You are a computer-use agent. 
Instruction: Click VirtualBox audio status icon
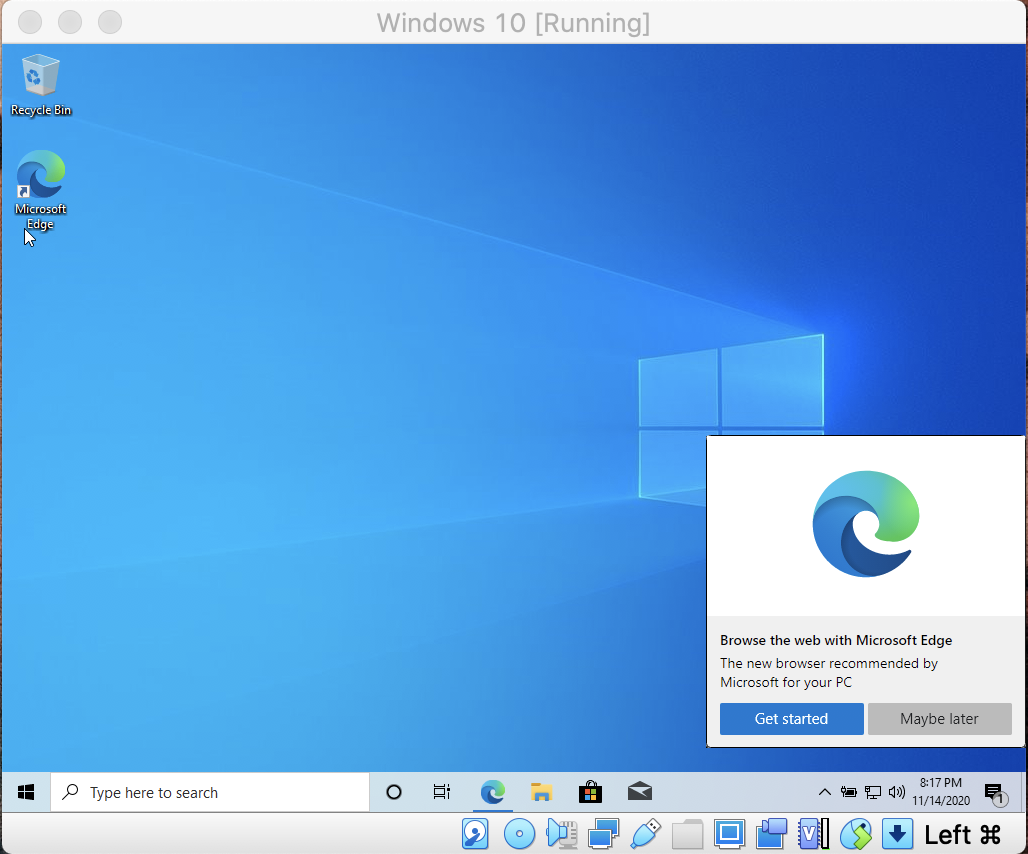(561, 834)
